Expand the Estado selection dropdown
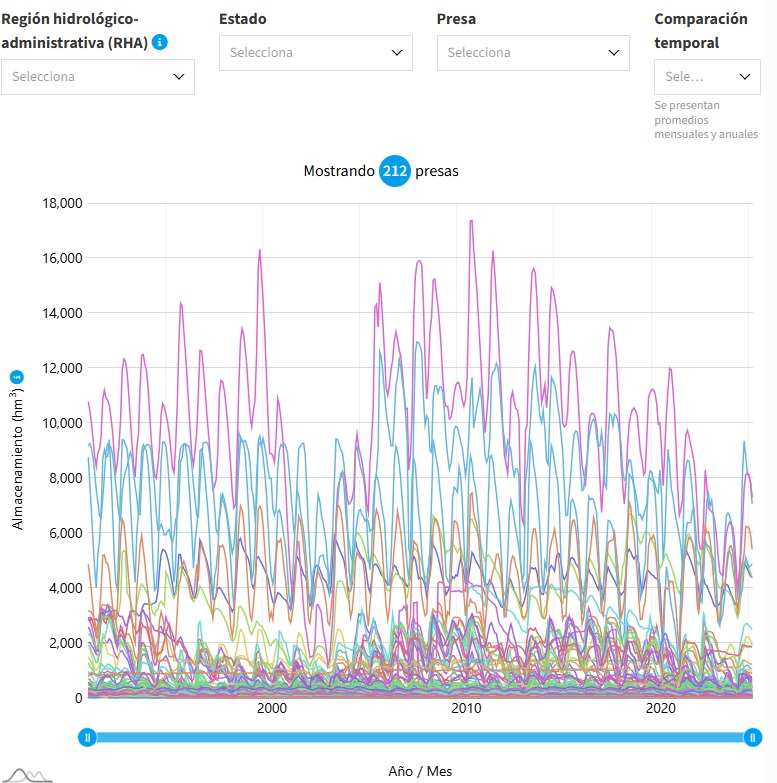The height and width of the screenshot is (783, 777). (x=315, y=52)
